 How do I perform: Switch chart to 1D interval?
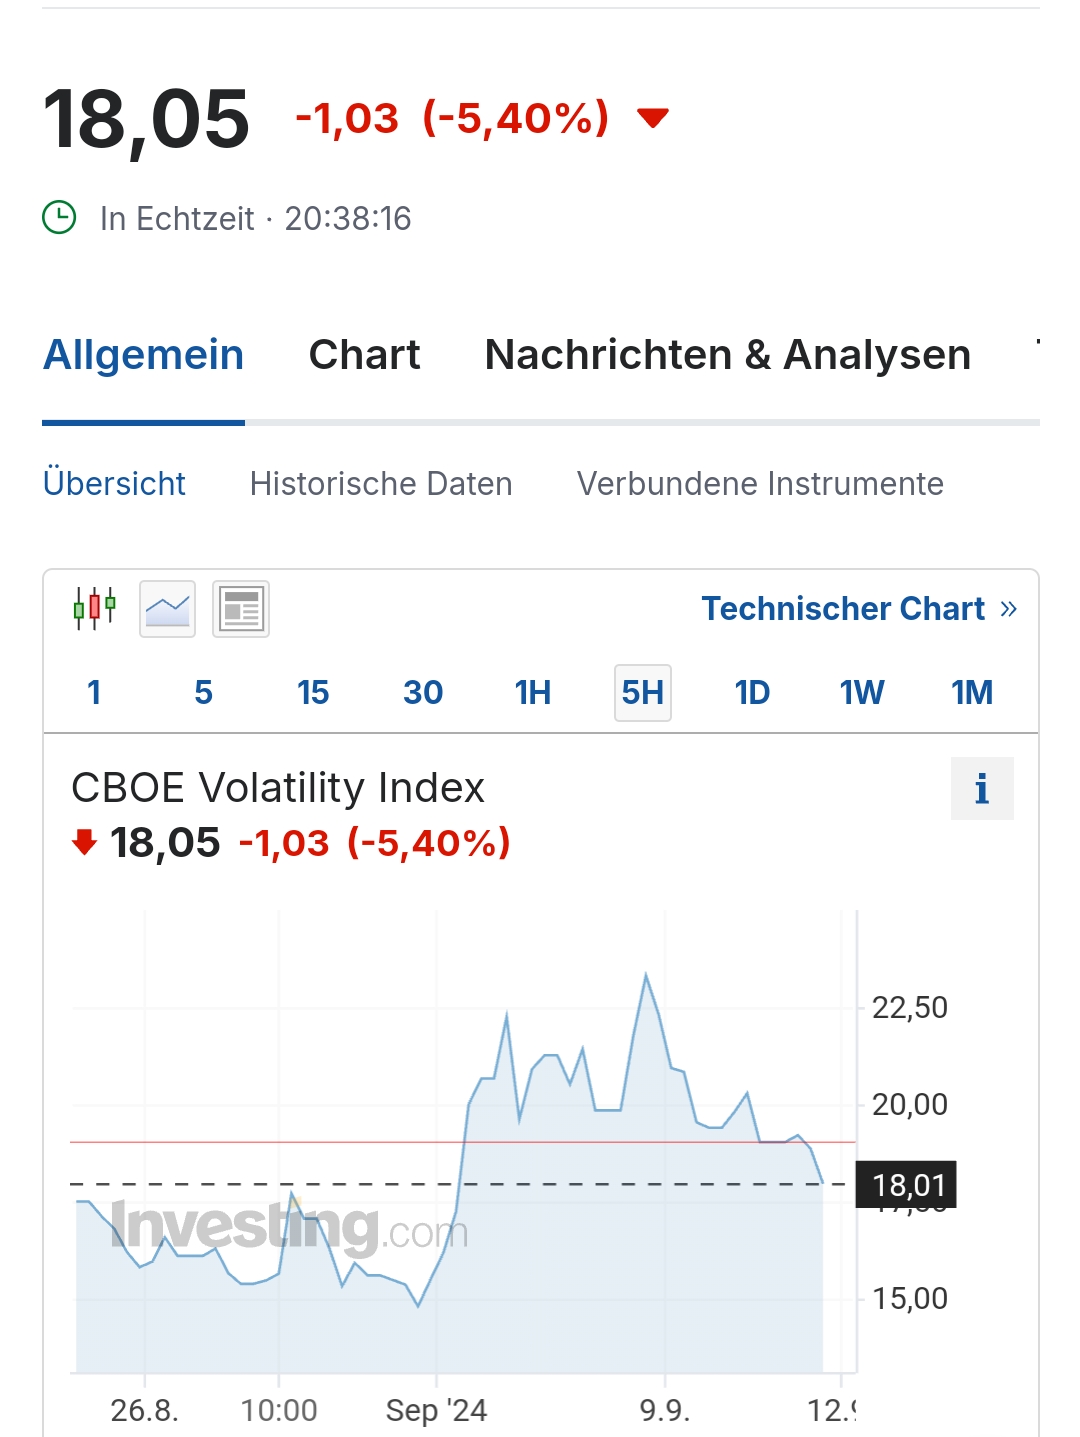click(752, 692)
